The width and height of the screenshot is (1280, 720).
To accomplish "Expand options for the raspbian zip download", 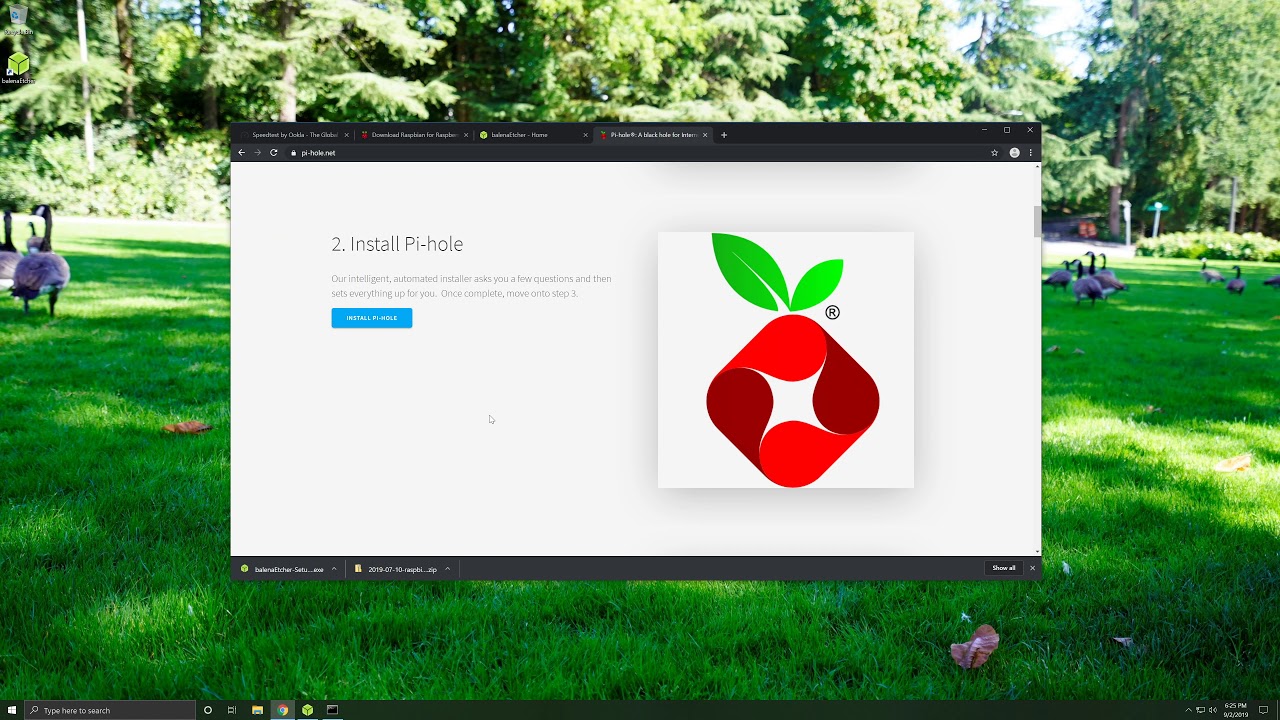I will tap(447, 569).
